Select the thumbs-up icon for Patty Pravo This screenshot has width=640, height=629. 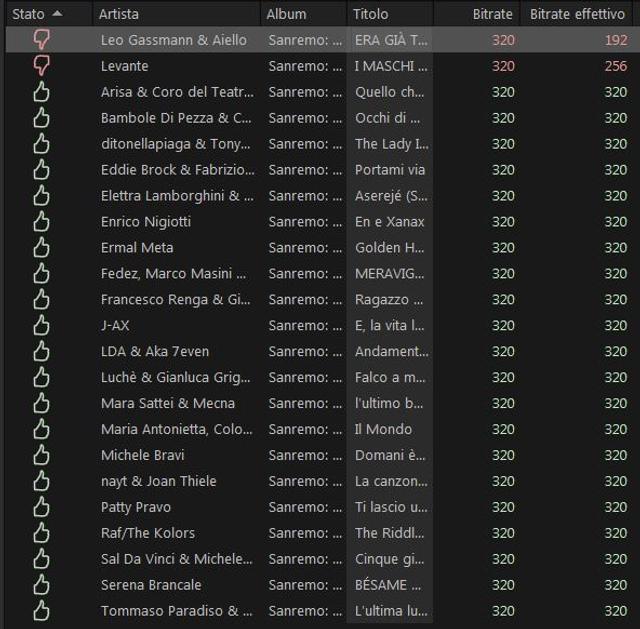41,507
